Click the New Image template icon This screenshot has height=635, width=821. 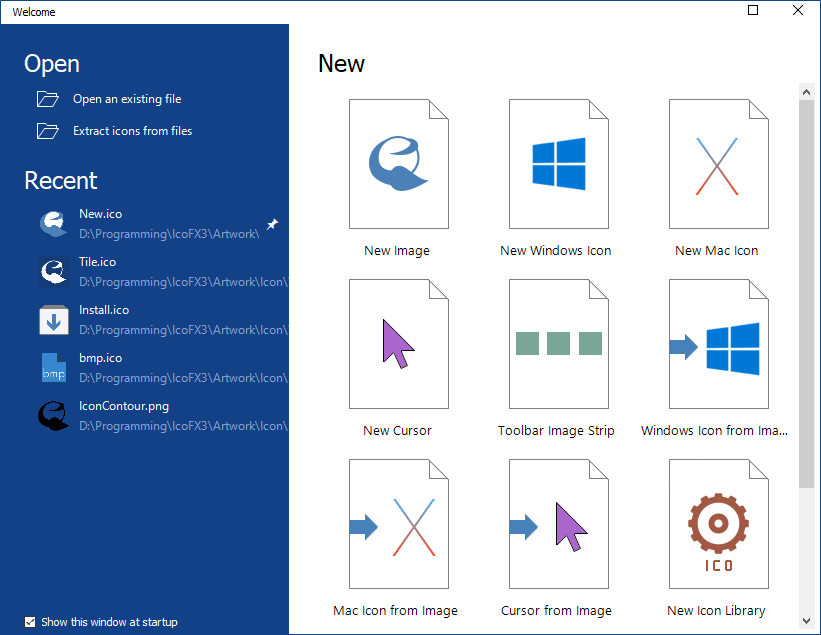pos(398,165)
